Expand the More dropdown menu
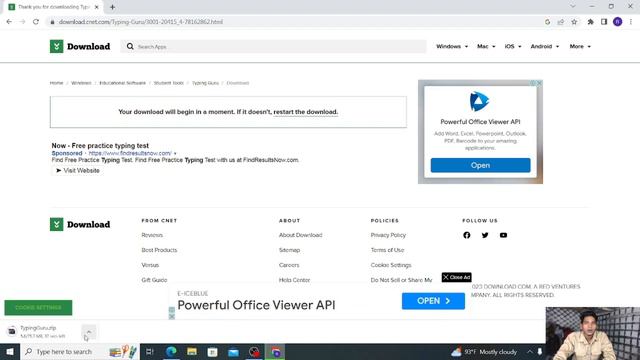 tap(580, 47)
